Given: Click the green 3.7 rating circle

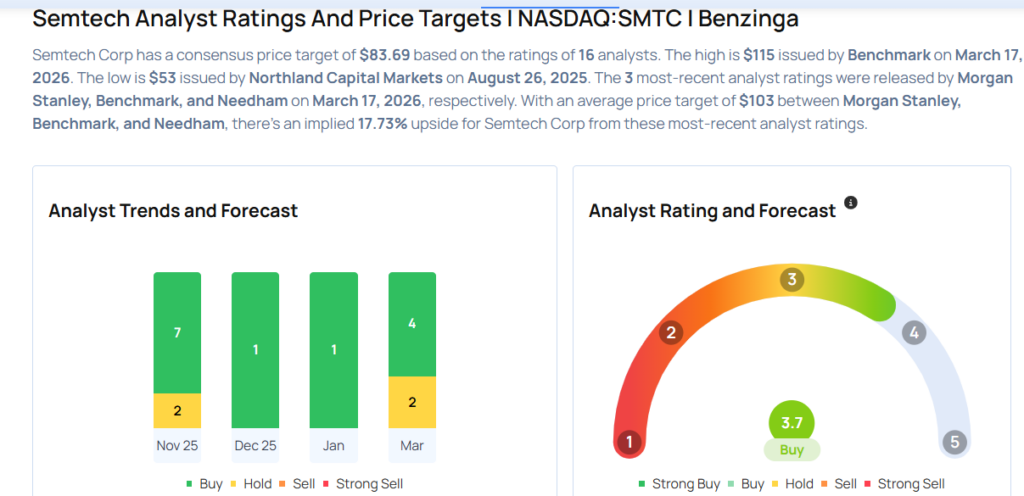Looking at the screenshot, I should pyautogui.click(x=791, y=420).
